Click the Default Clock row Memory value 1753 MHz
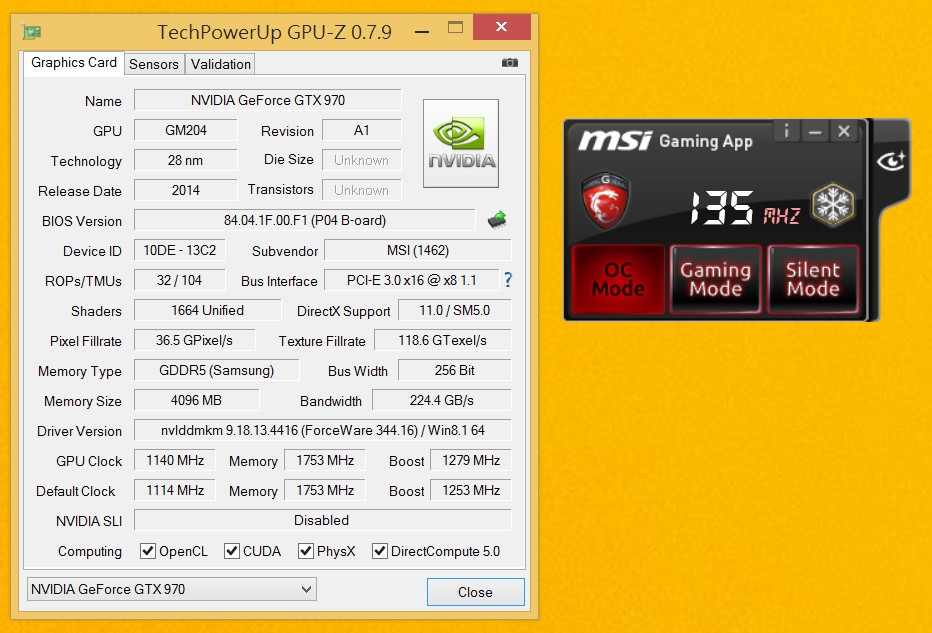This screenshot has width=932, height=633. coord(325,490)
